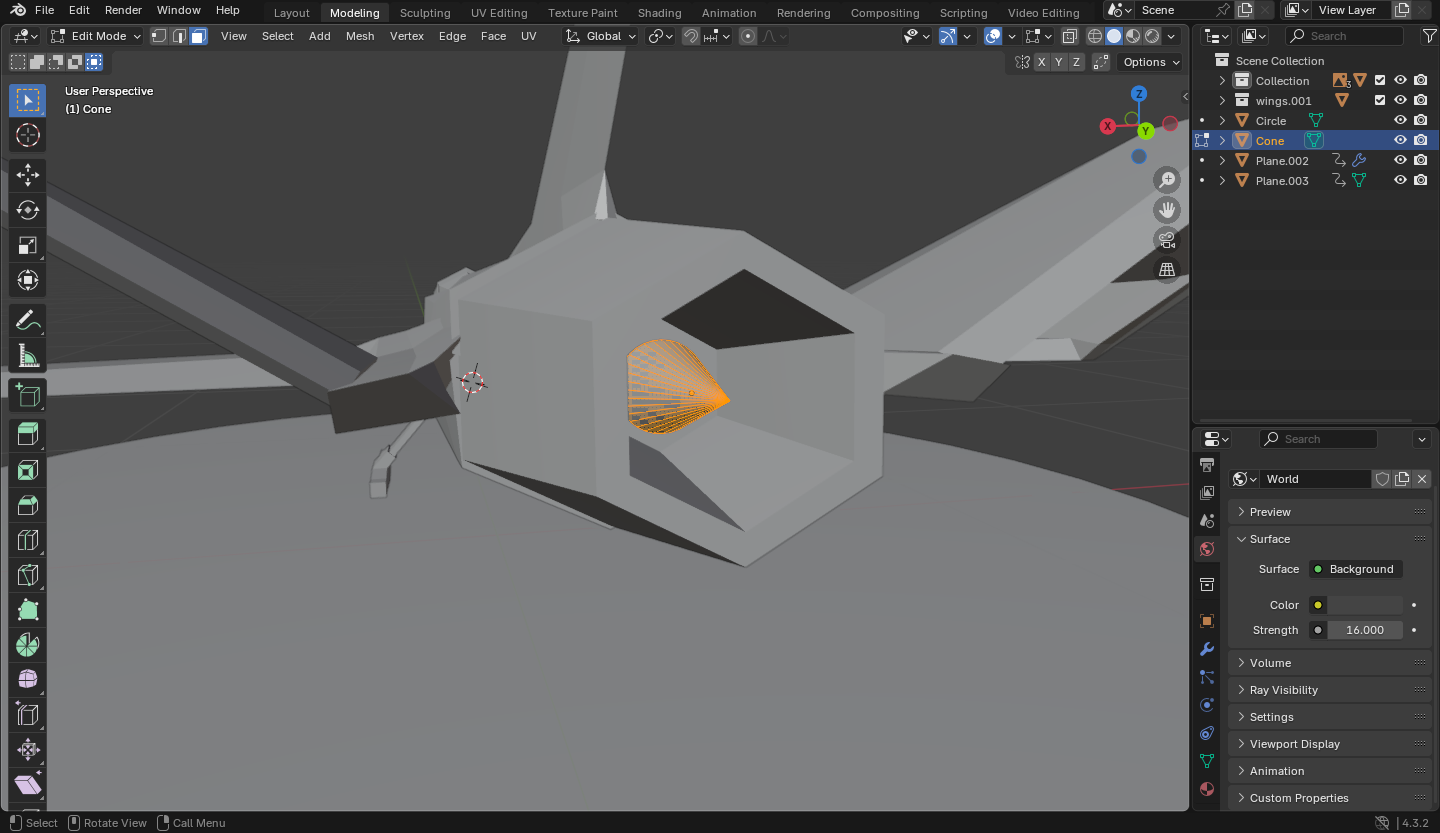Open the Material properties tab
1440x833 pixels.
pyautogui.click(x=1207, y=789)
